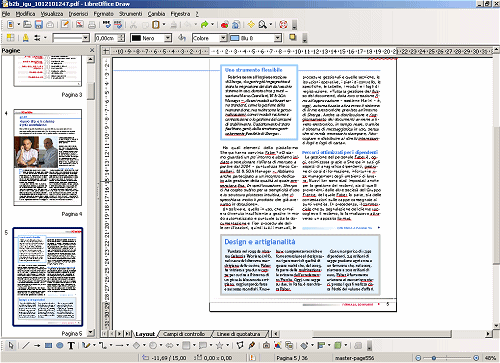Select the Symbol Shapes smiley tool
Screen dimensions: 500x363
click(153, 345)
